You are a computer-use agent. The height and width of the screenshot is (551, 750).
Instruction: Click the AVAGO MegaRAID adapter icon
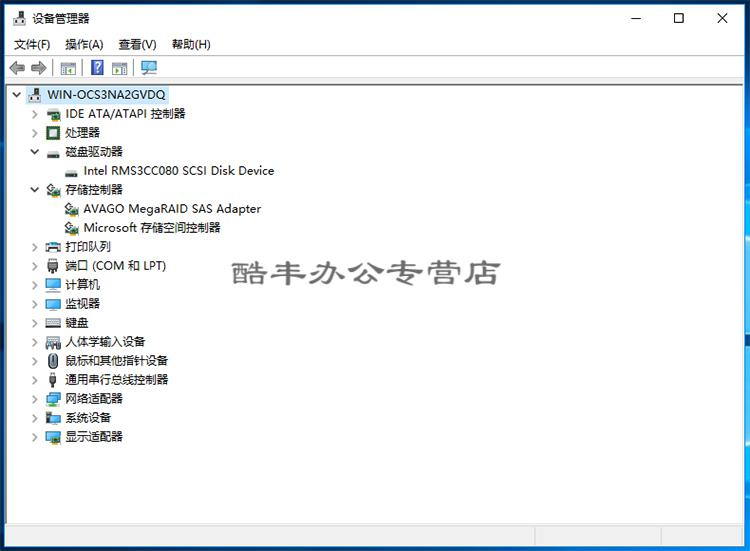click(71, 209)
